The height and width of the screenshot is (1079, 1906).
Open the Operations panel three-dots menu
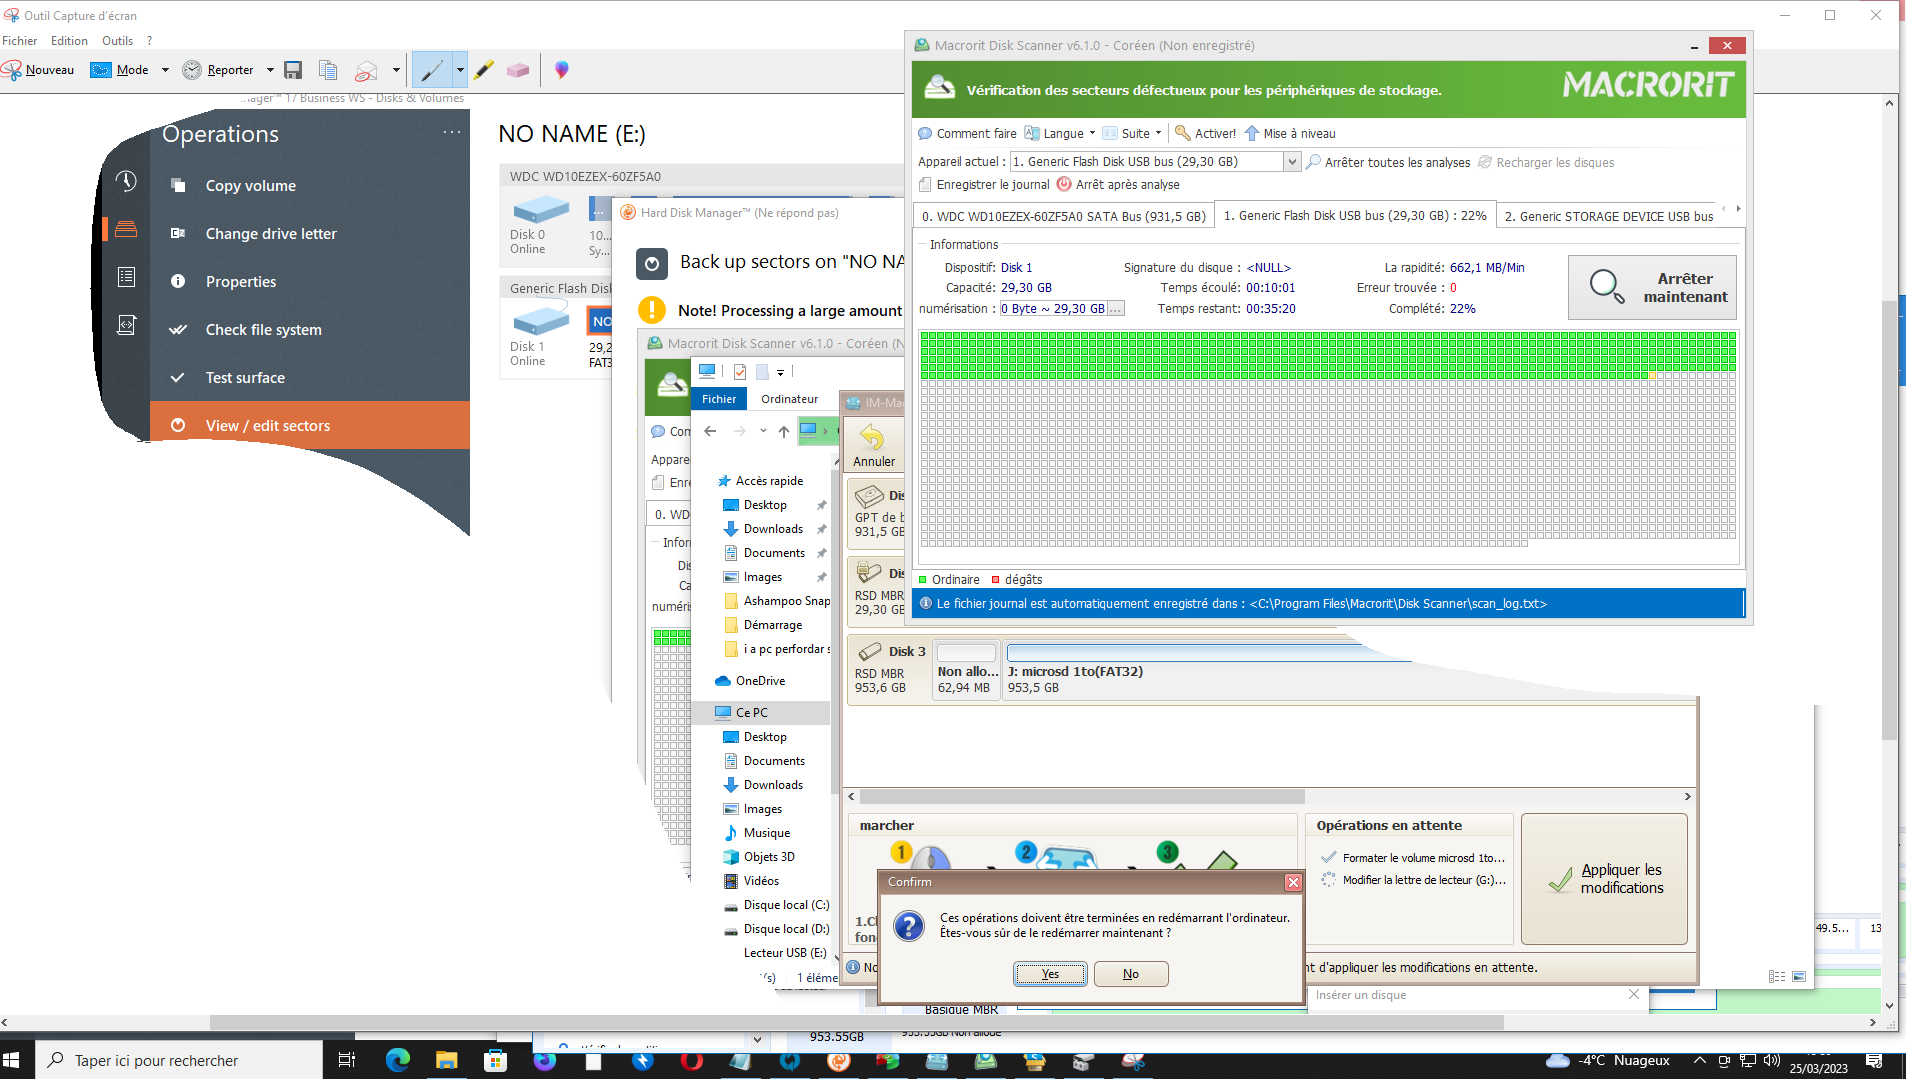pos(452,132)
